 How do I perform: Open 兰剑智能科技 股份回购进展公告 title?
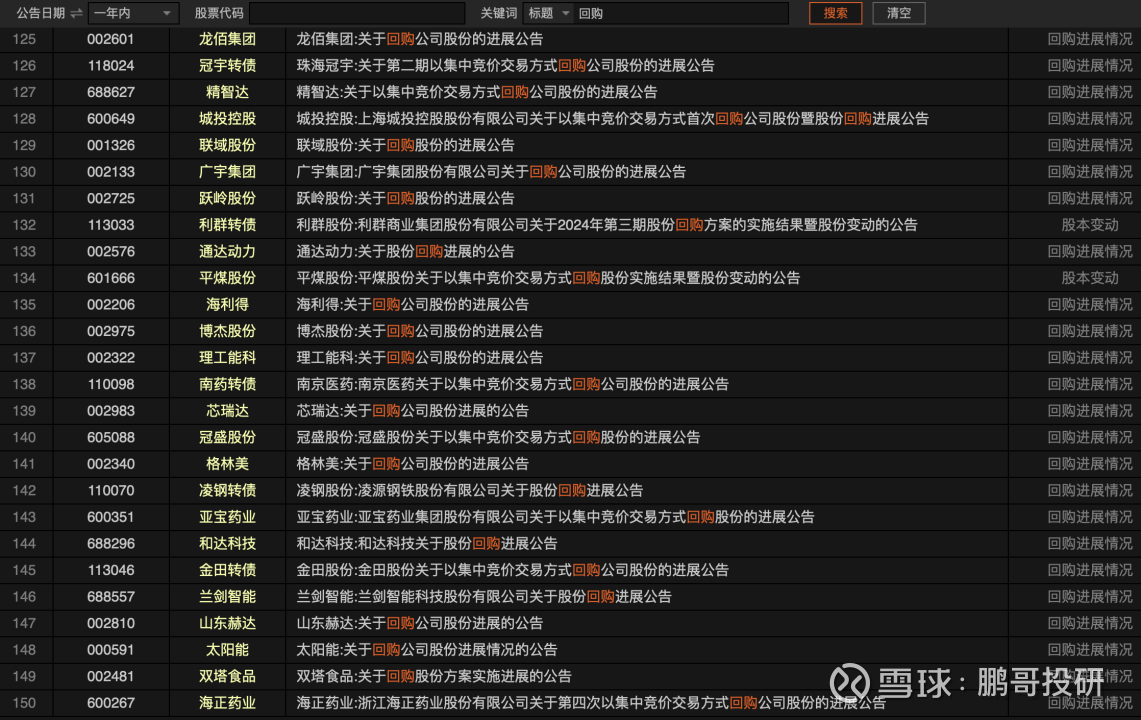(484, 597)
